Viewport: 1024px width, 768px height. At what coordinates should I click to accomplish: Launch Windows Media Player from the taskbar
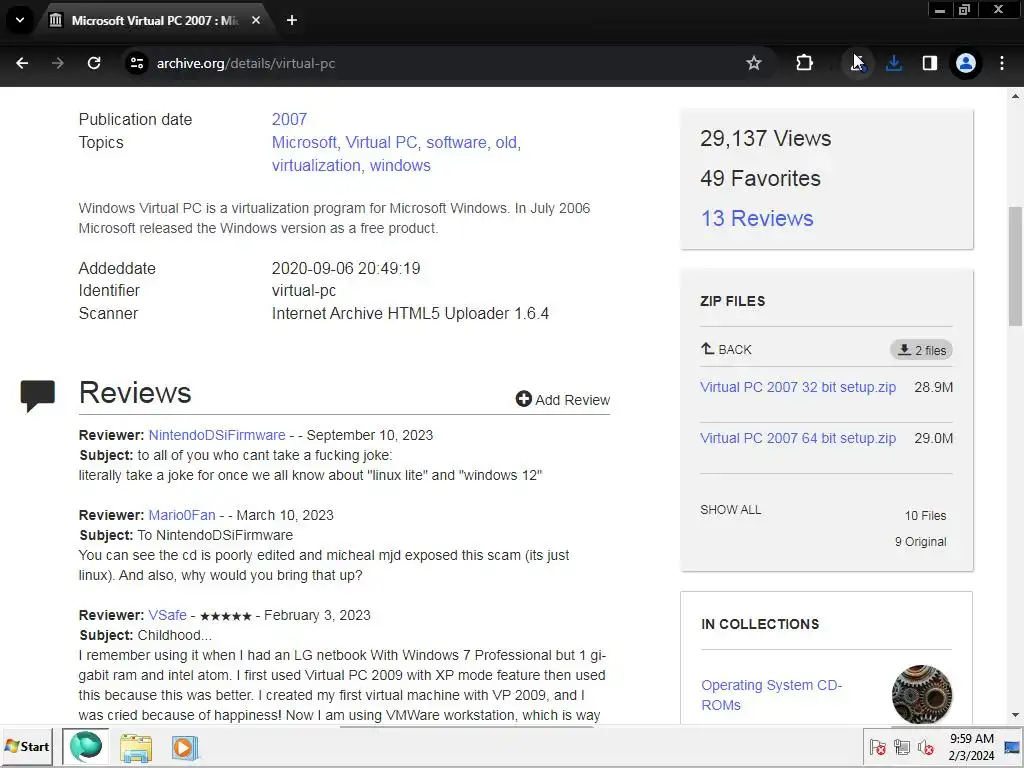185,748
